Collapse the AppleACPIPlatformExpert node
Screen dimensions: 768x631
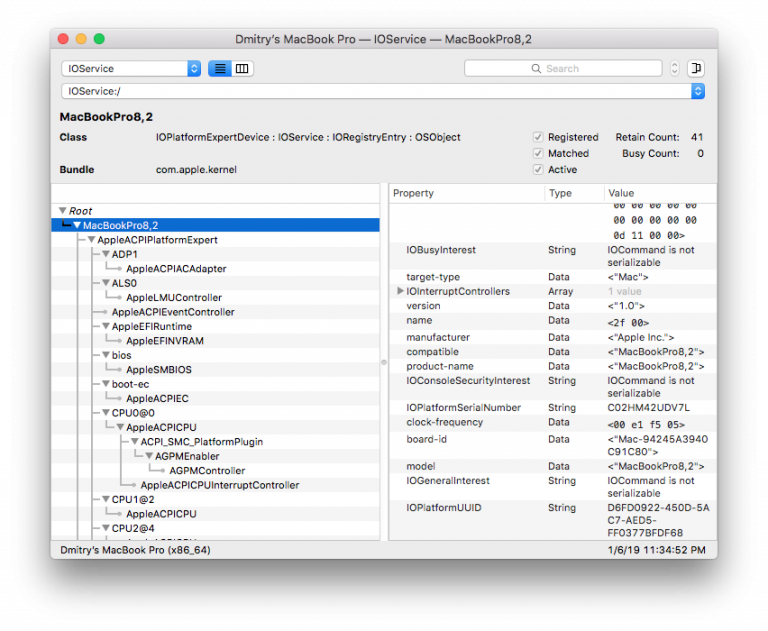[91, 240]
